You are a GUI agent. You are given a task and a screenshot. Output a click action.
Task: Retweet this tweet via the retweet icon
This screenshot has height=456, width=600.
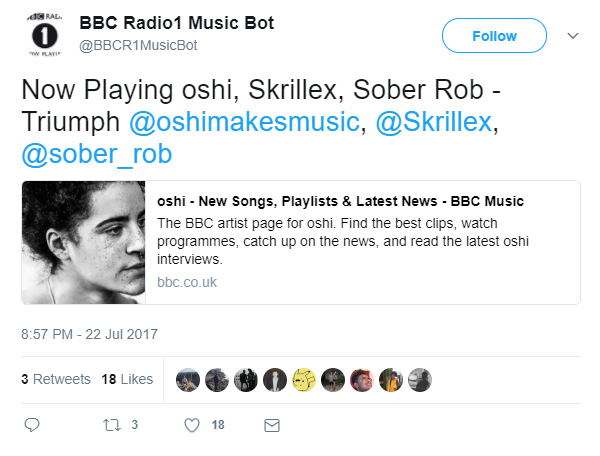pyautogui.click(x=112, y=425)
